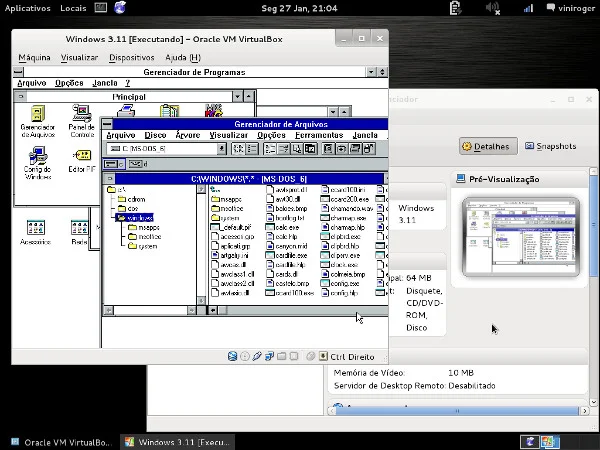600x450 pixels.
Task: Open the Árvore menu in File Manager
Action: point(188,135)
